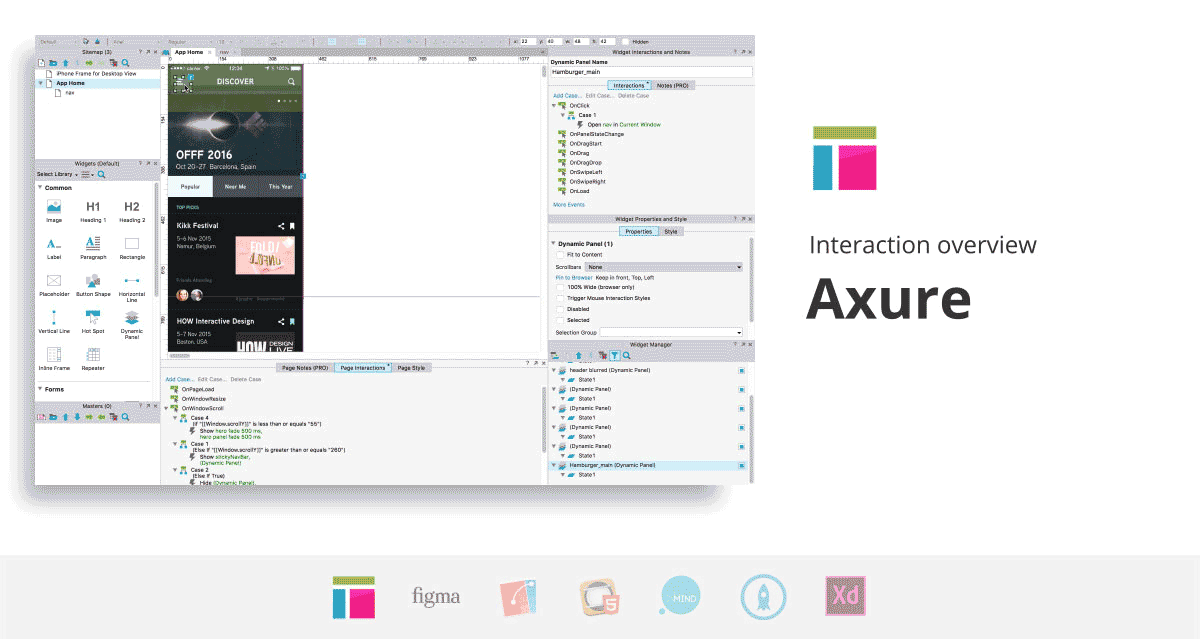Select the Horizontal Line widget
Screen dimensions: 1200x639
(132, 288)
